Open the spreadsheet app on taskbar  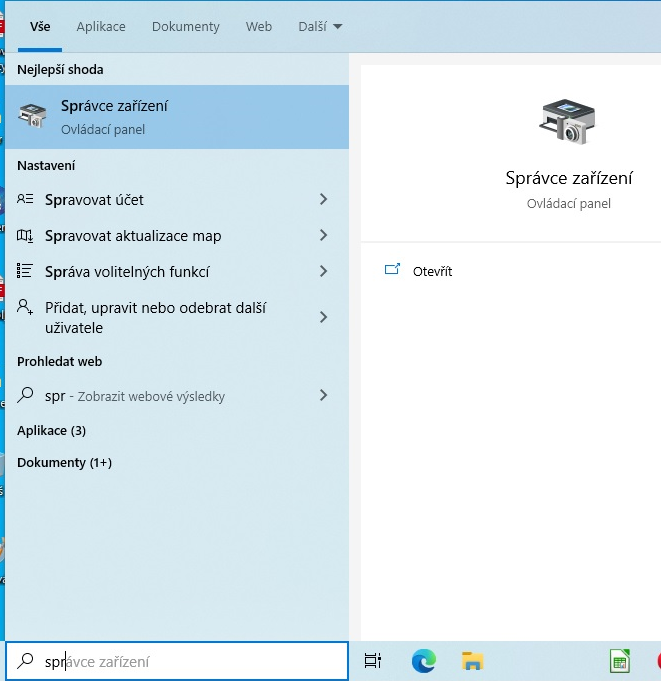pyautogui.click(x=620, y=661)
